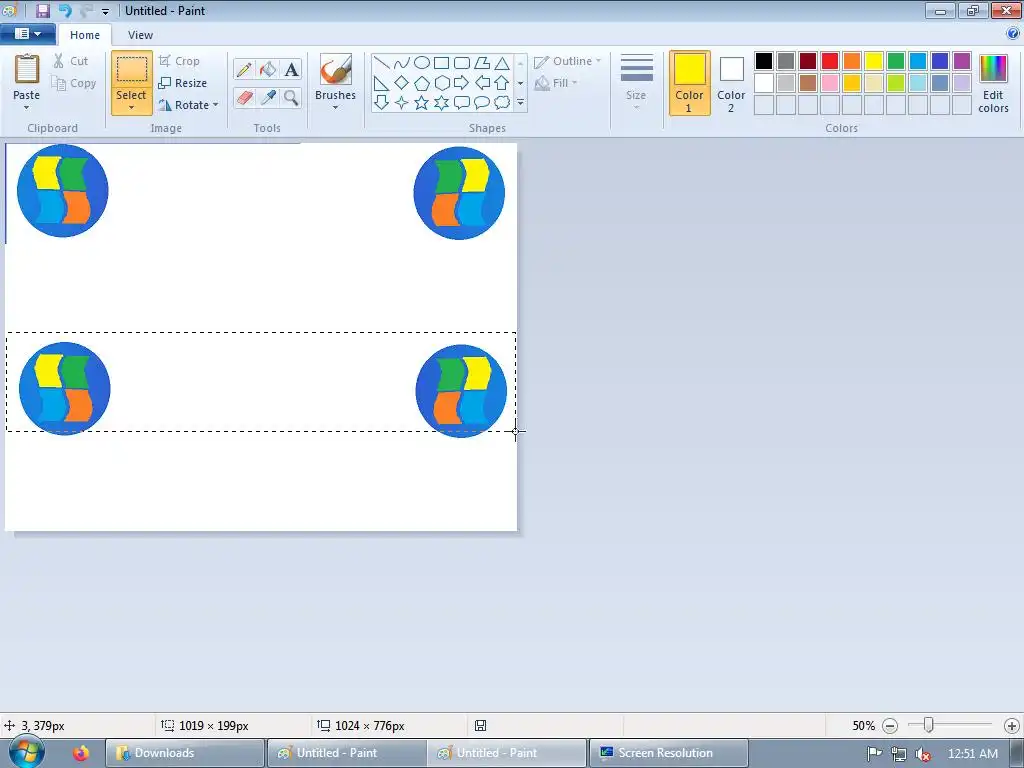1024x768 pixels.
Task: Choose the Five-point star shape
Action: point(422,103)
